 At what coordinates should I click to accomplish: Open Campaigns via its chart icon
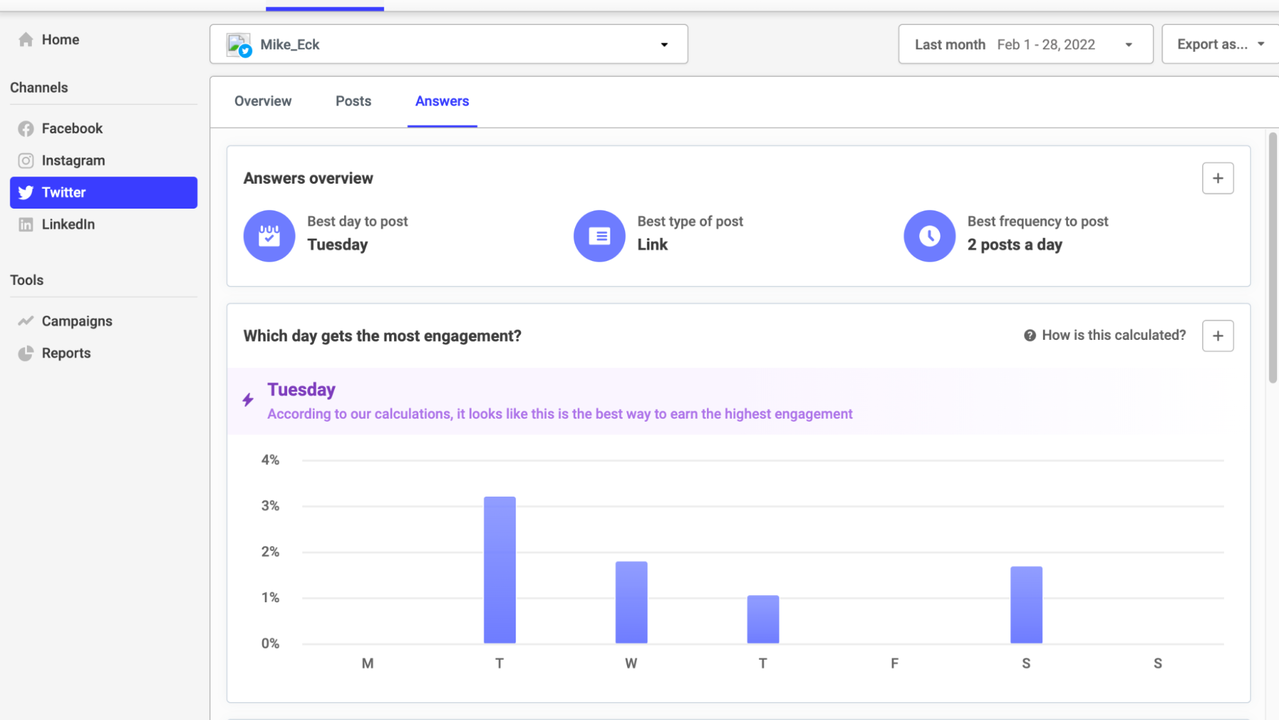26,321
